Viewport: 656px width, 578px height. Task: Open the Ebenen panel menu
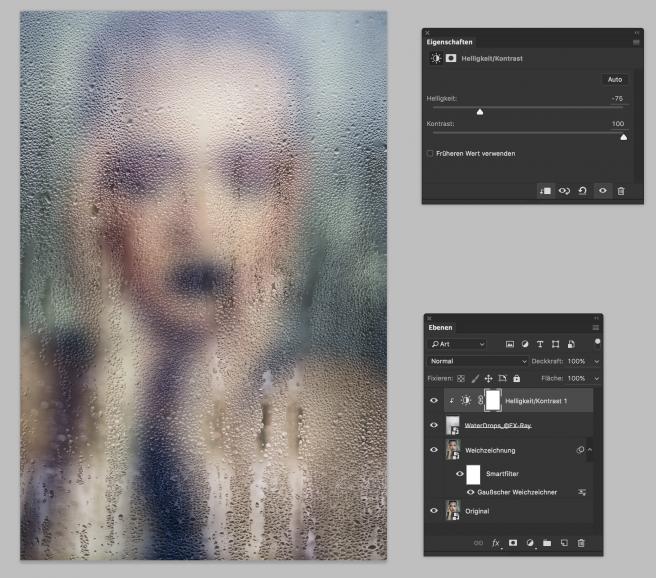click(596, 327)
